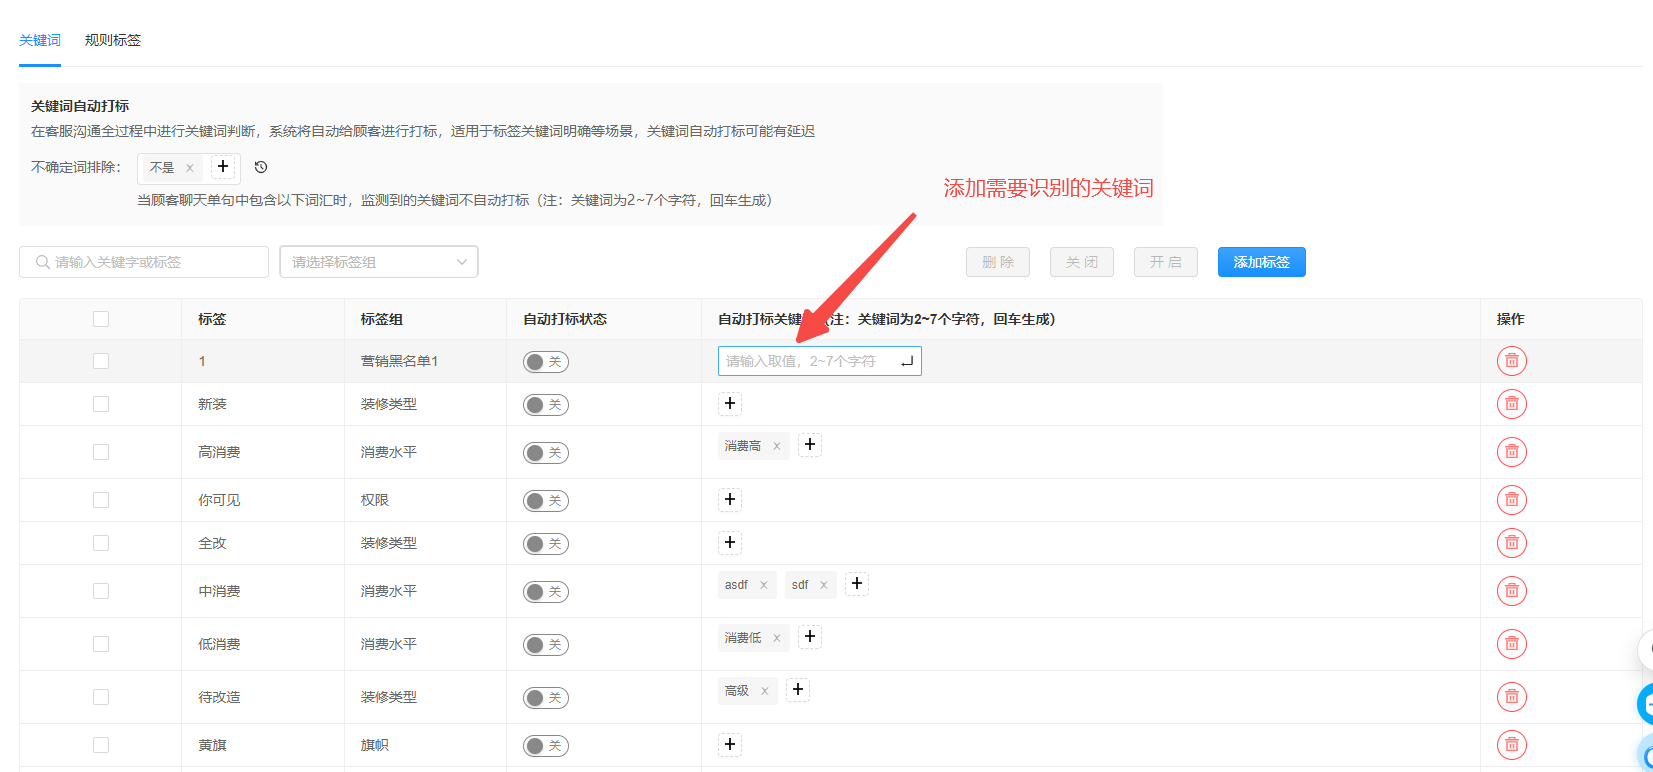This screenshot has height=772, width=1653.
Task: Toggle auto-tagging switch for 新装
Action: [546, 405]
